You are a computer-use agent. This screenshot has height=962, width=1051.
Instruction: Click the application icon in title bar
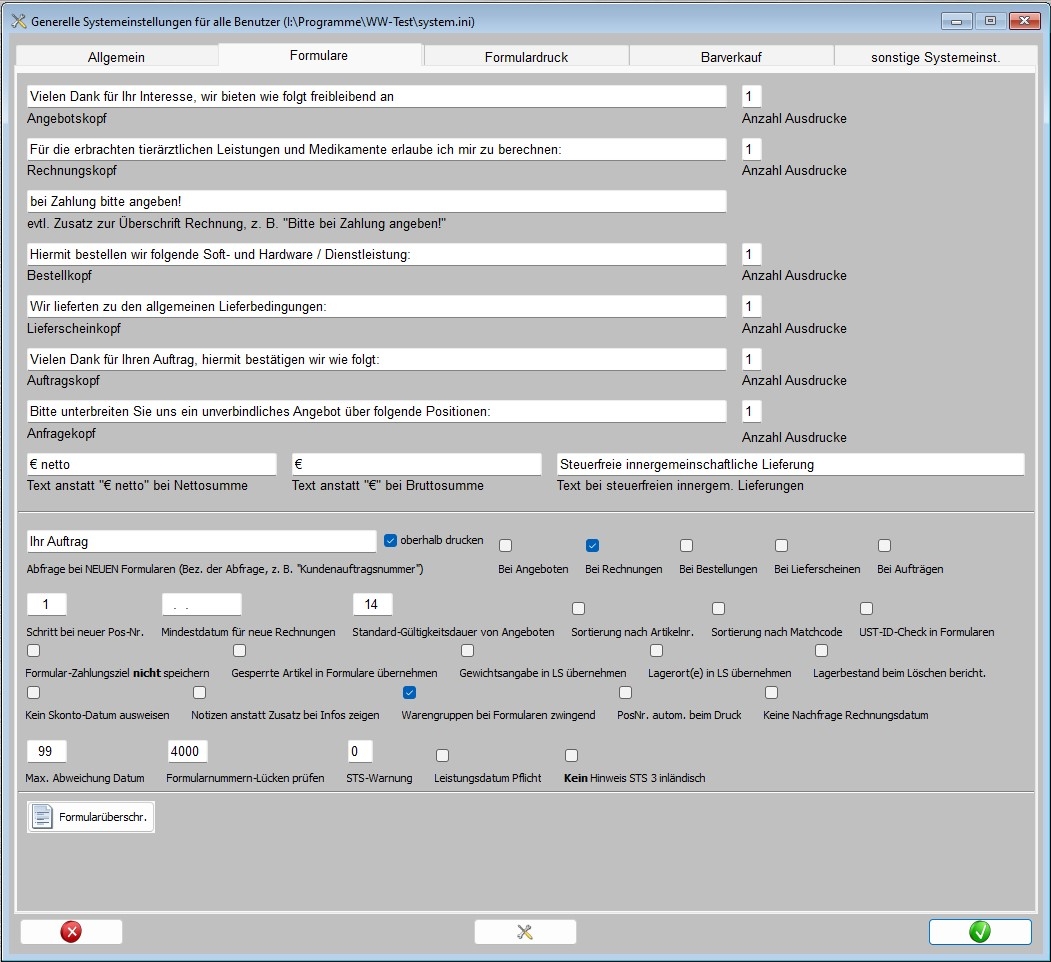coord(19,21)
